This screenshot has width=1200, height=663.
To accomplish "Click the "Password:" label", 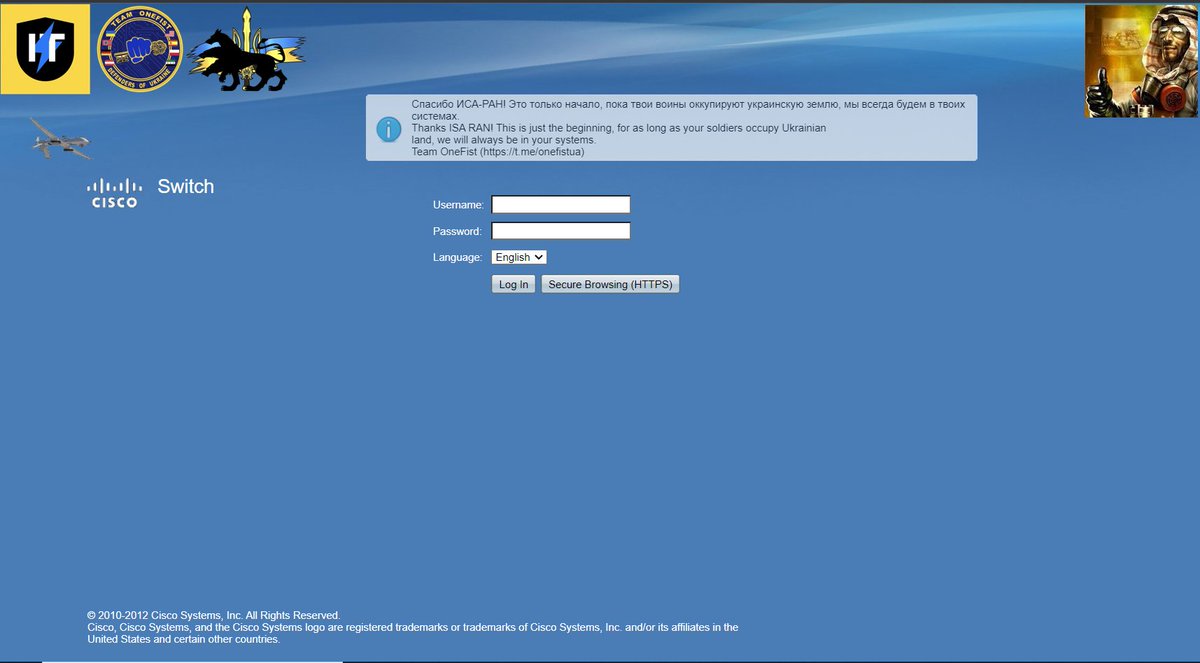I will (458, 231).
